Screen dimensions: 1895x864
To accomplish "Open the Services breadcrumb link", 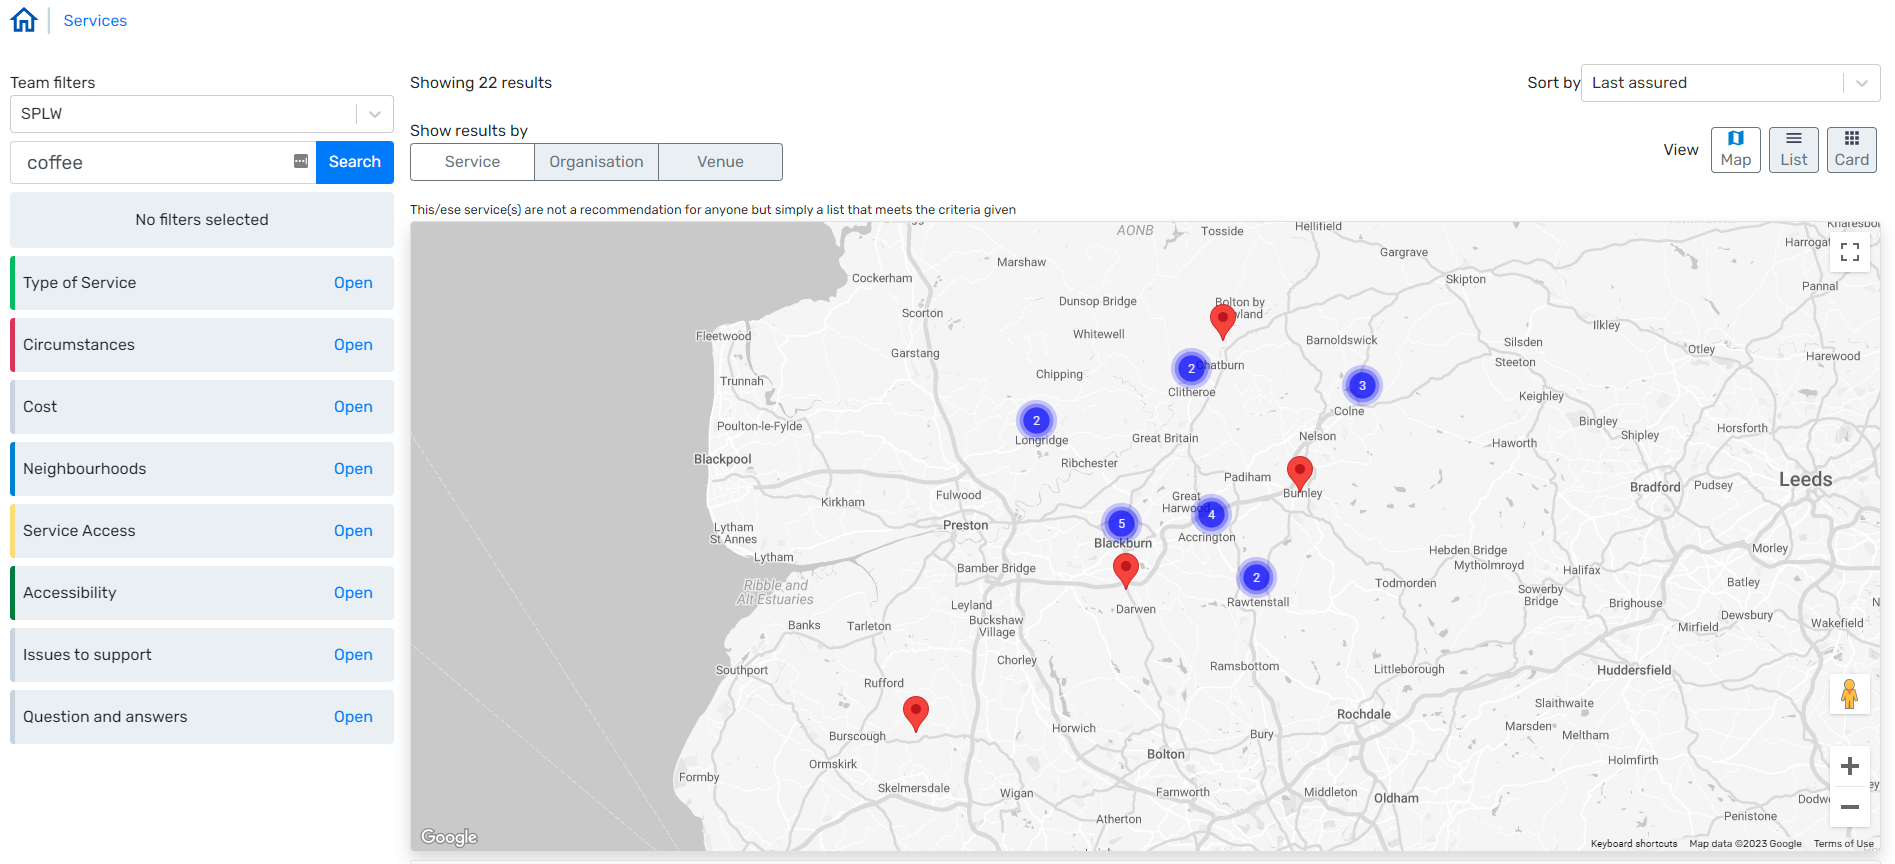I will (x=95, y=21).
